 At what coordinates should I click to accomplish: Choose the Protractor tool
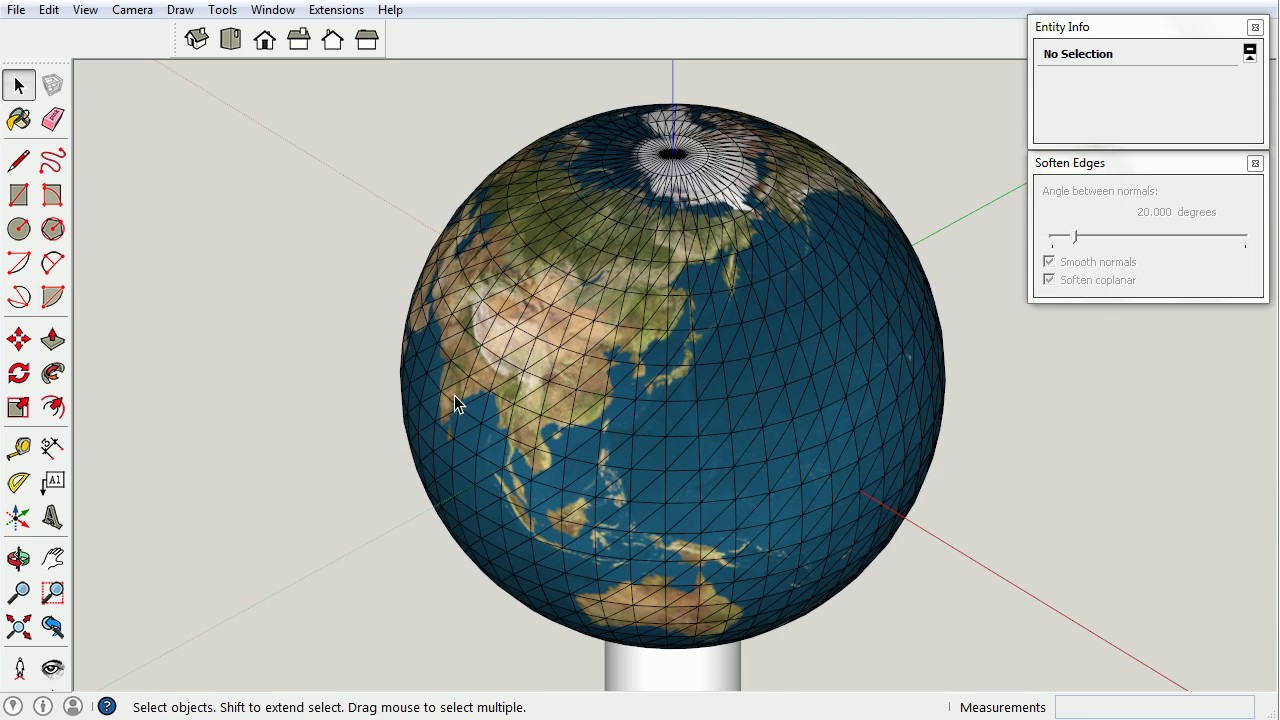[x=18, y=482]
